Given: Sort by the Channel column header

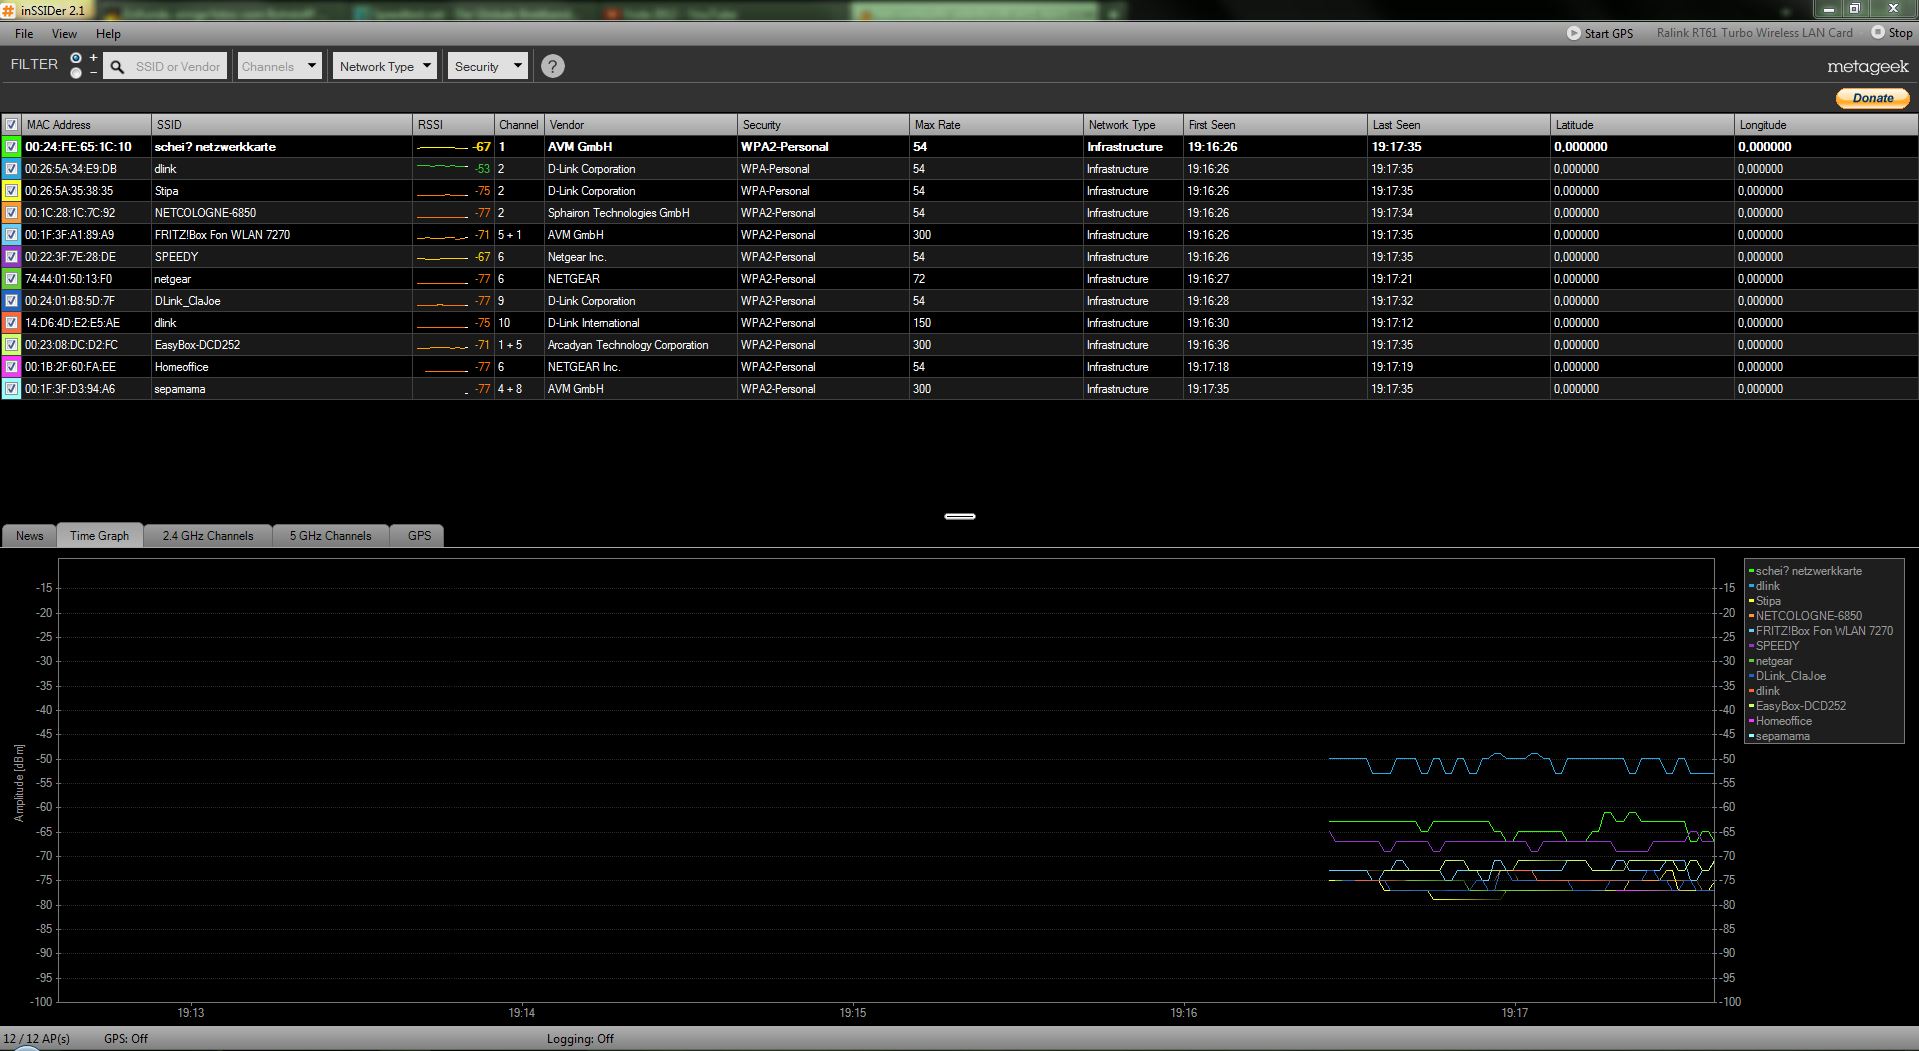Looking at the screenshot, I should coord(519,125).
